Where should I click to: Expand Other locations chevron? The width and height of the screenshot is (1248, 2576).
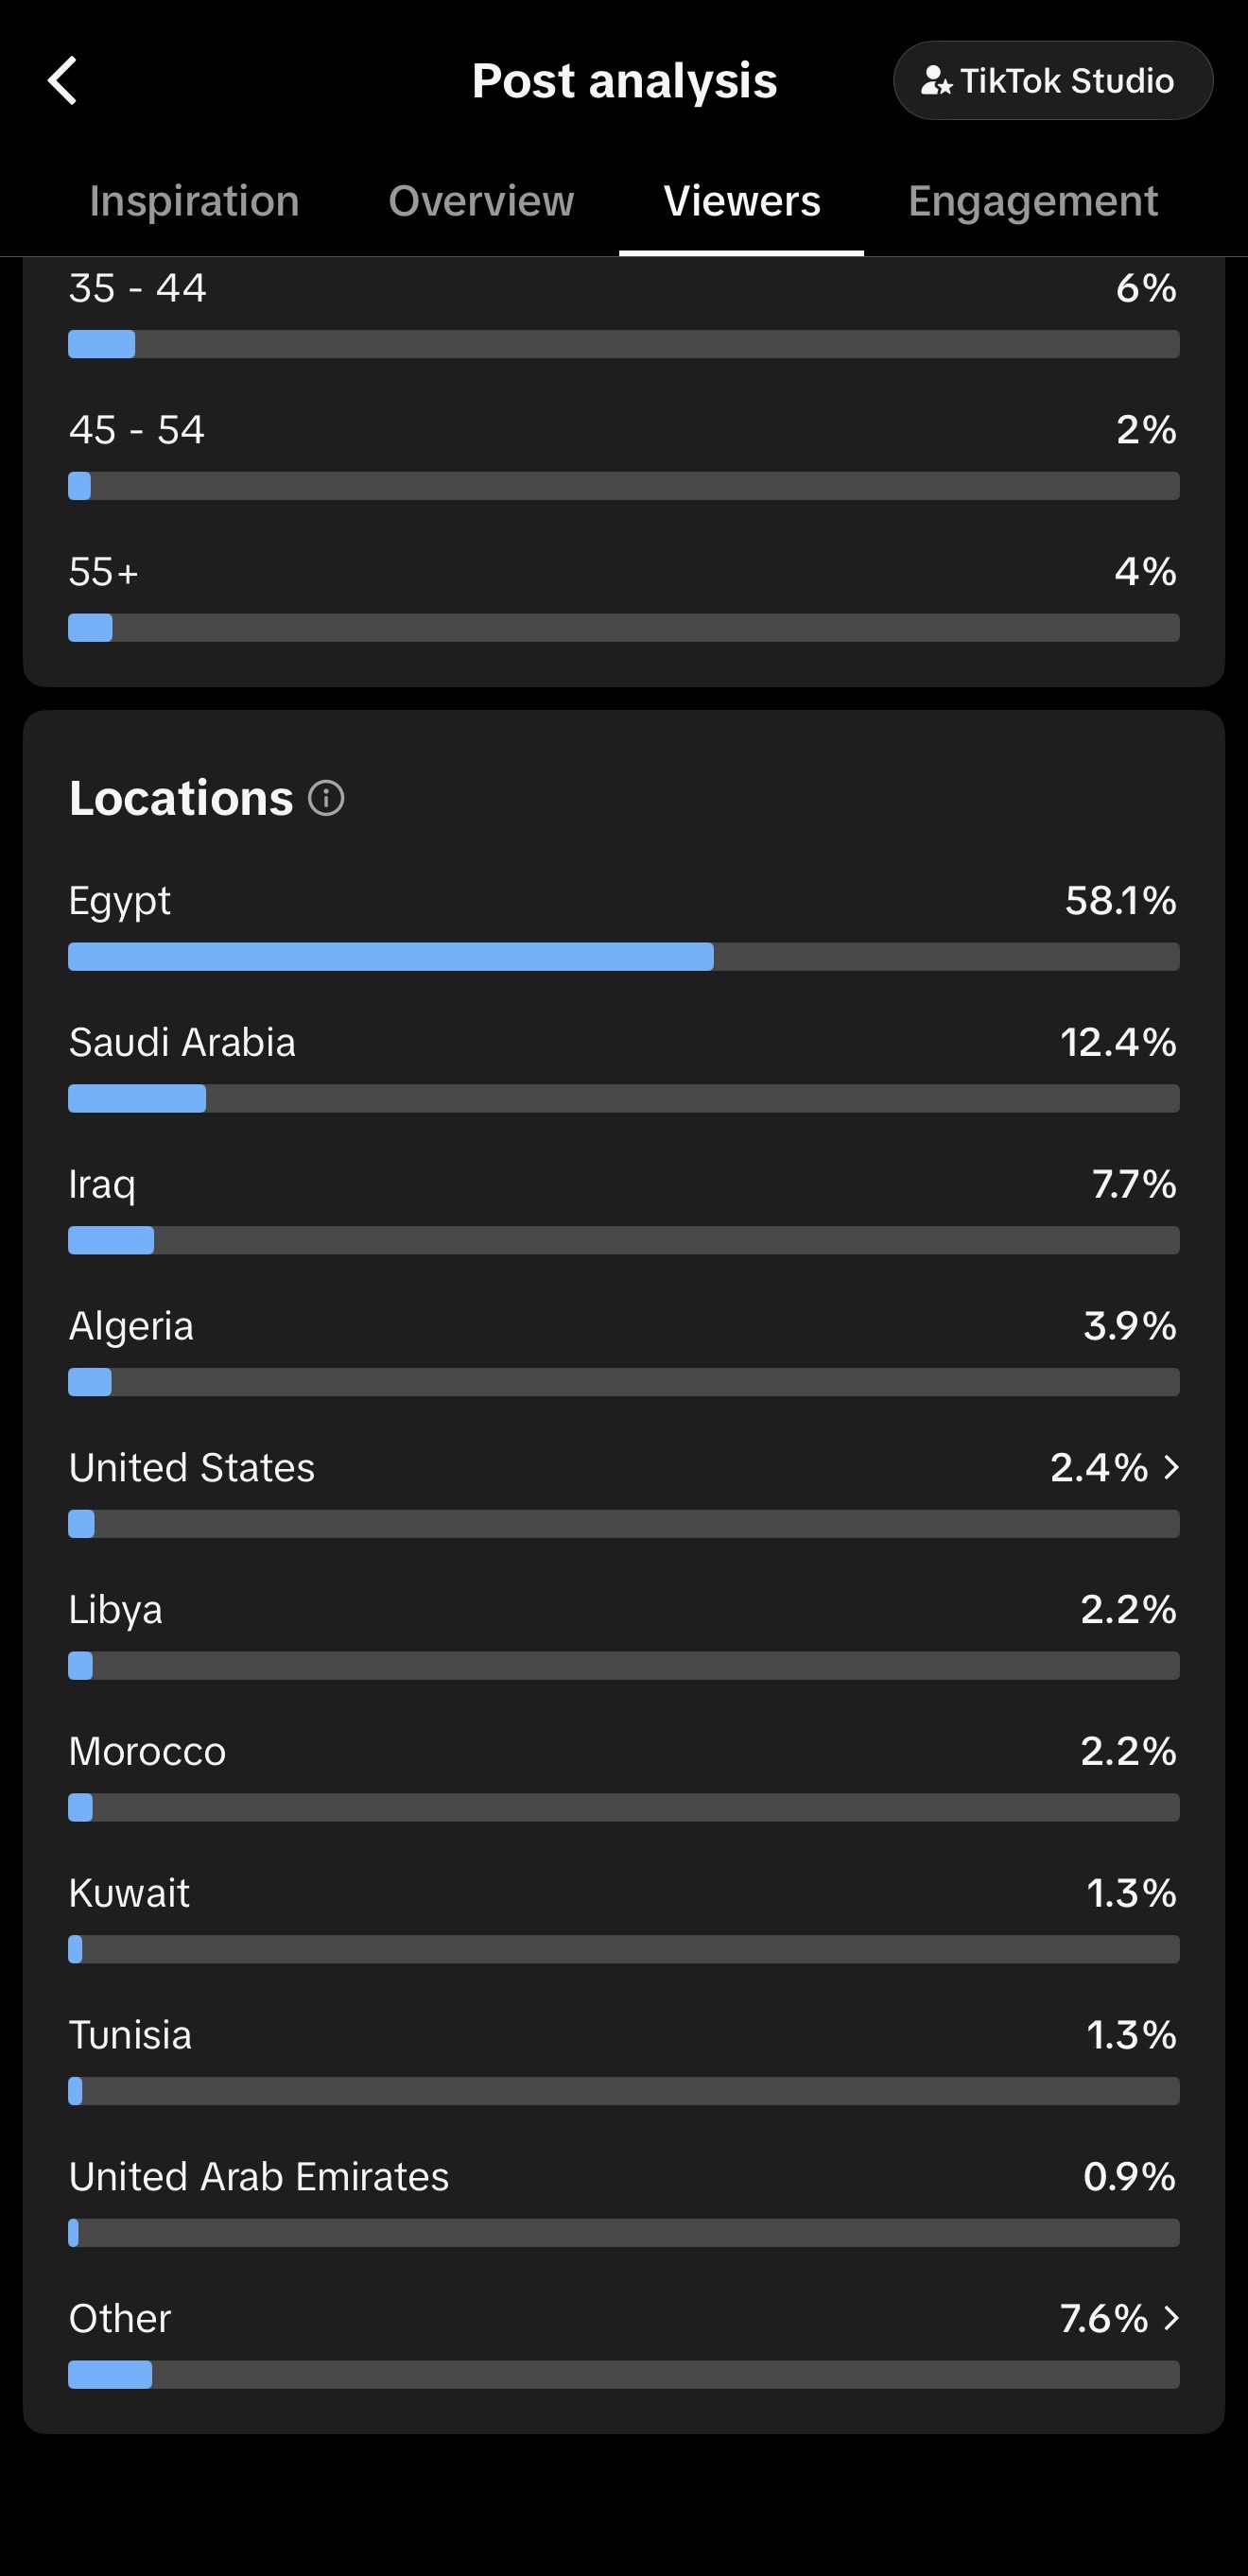coord(1171,2317)
